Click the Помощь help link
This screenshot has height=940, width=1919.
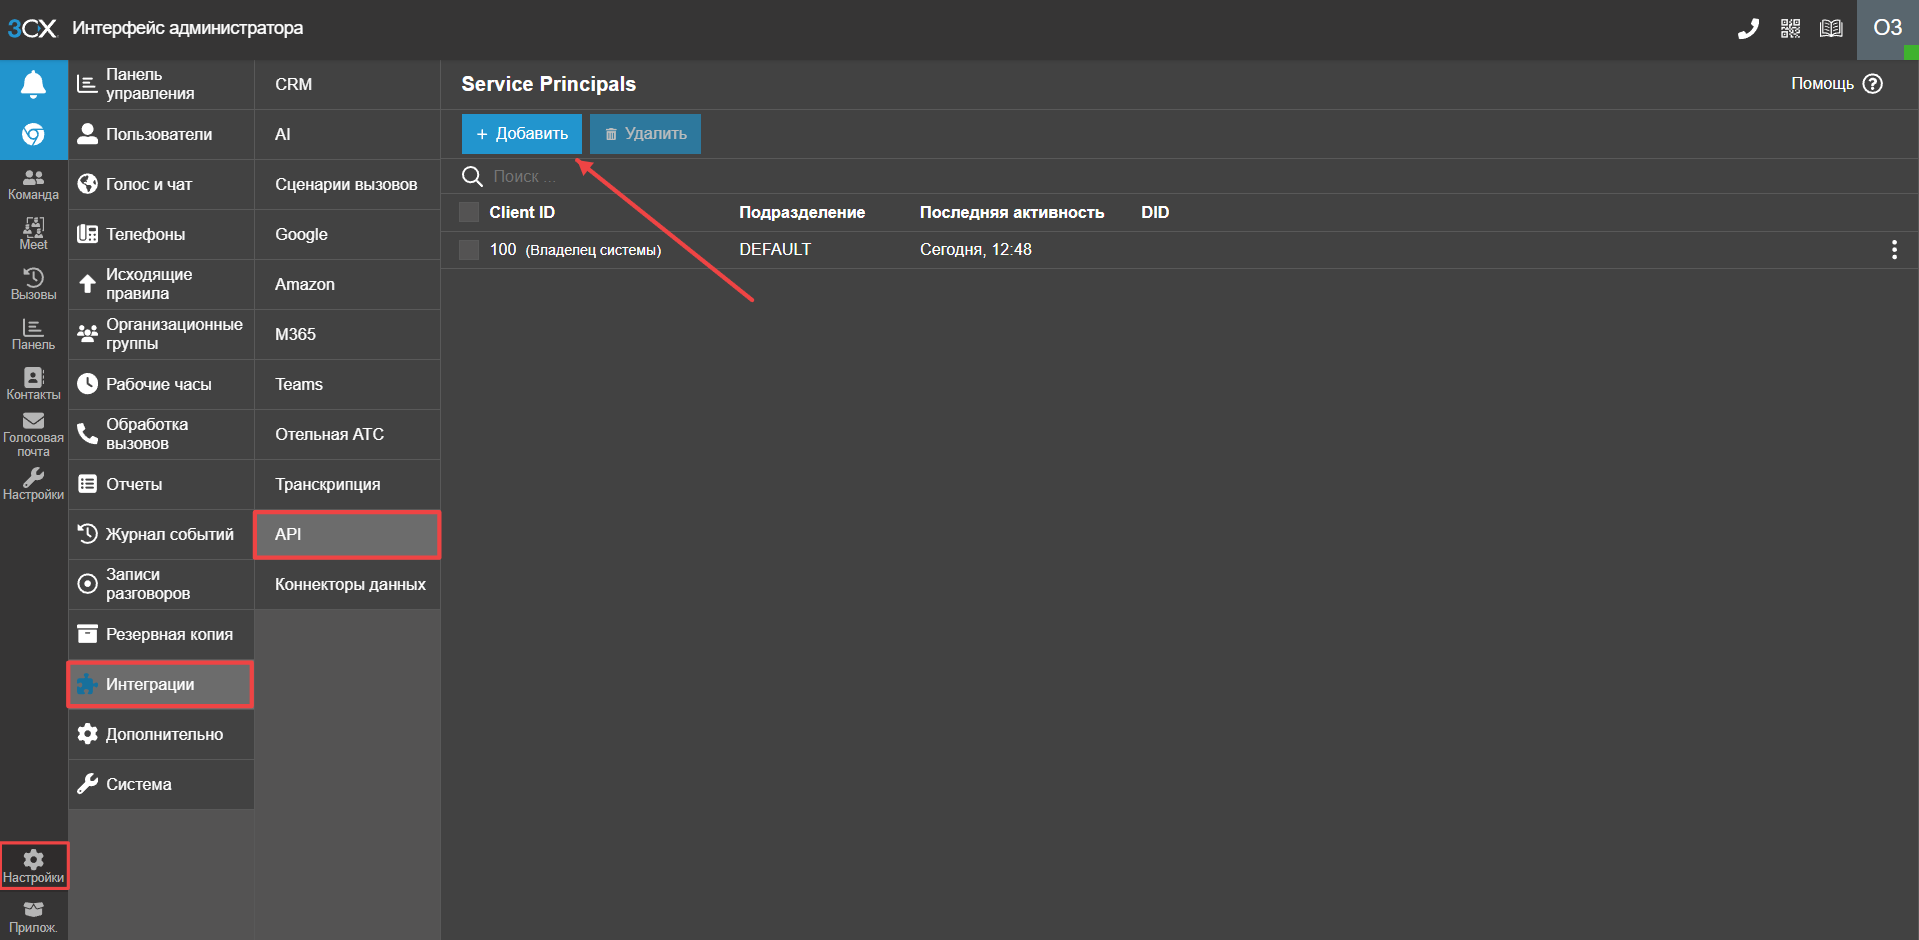[x=1837, y=84]
